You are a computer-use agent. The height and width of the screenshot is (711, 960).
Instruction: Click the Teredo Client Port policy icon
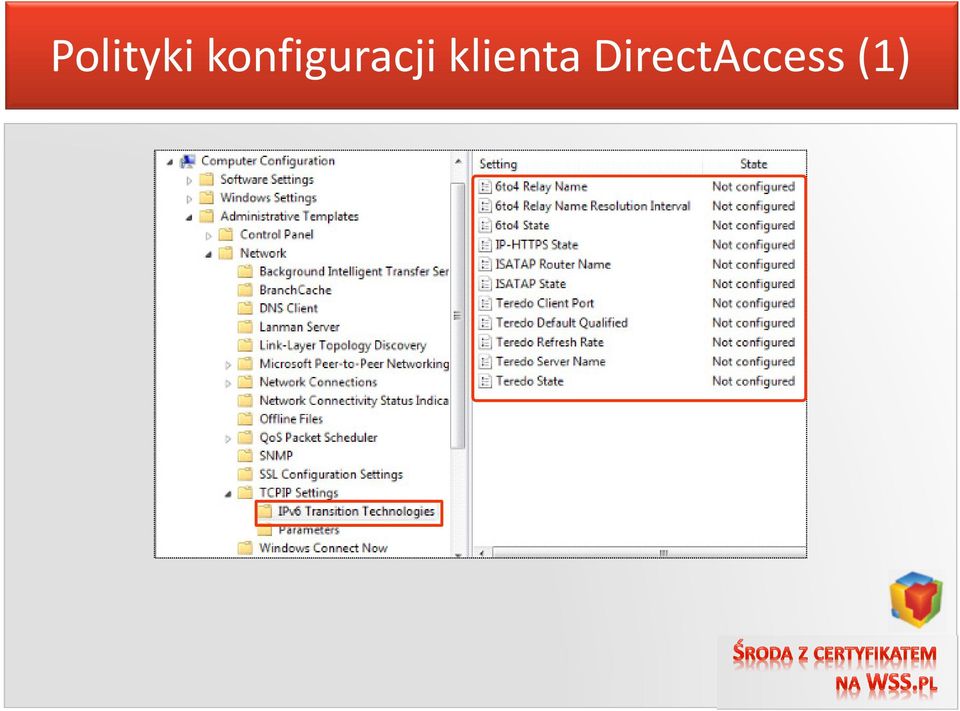pos(485,303)
